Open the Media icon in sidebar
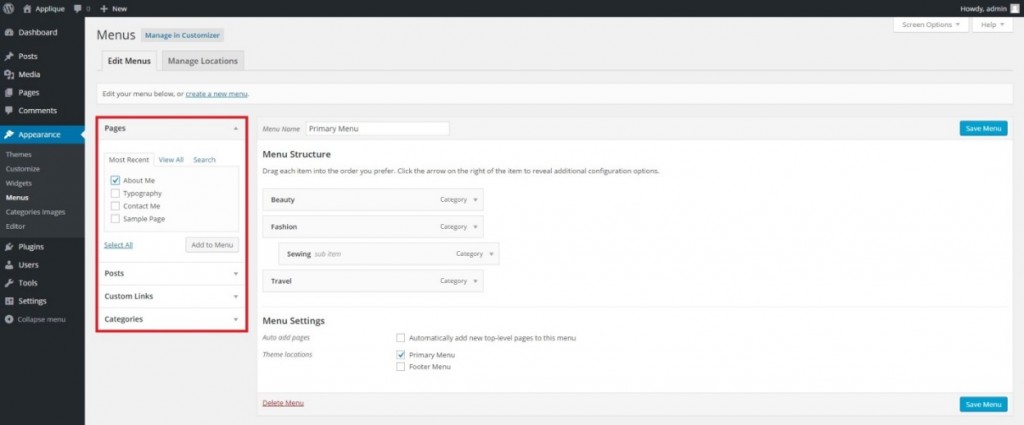 coord(9,74)
